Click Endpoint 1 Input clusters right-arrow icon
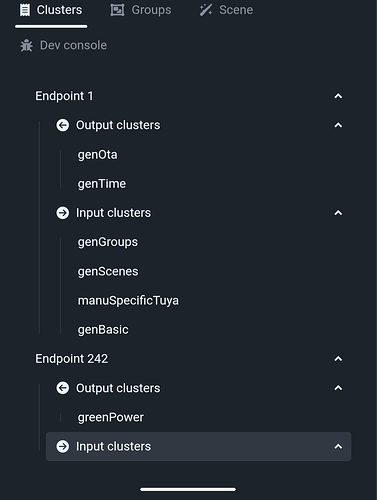Image resolution: width=377 pixels, height=500 pixels. 63,213
